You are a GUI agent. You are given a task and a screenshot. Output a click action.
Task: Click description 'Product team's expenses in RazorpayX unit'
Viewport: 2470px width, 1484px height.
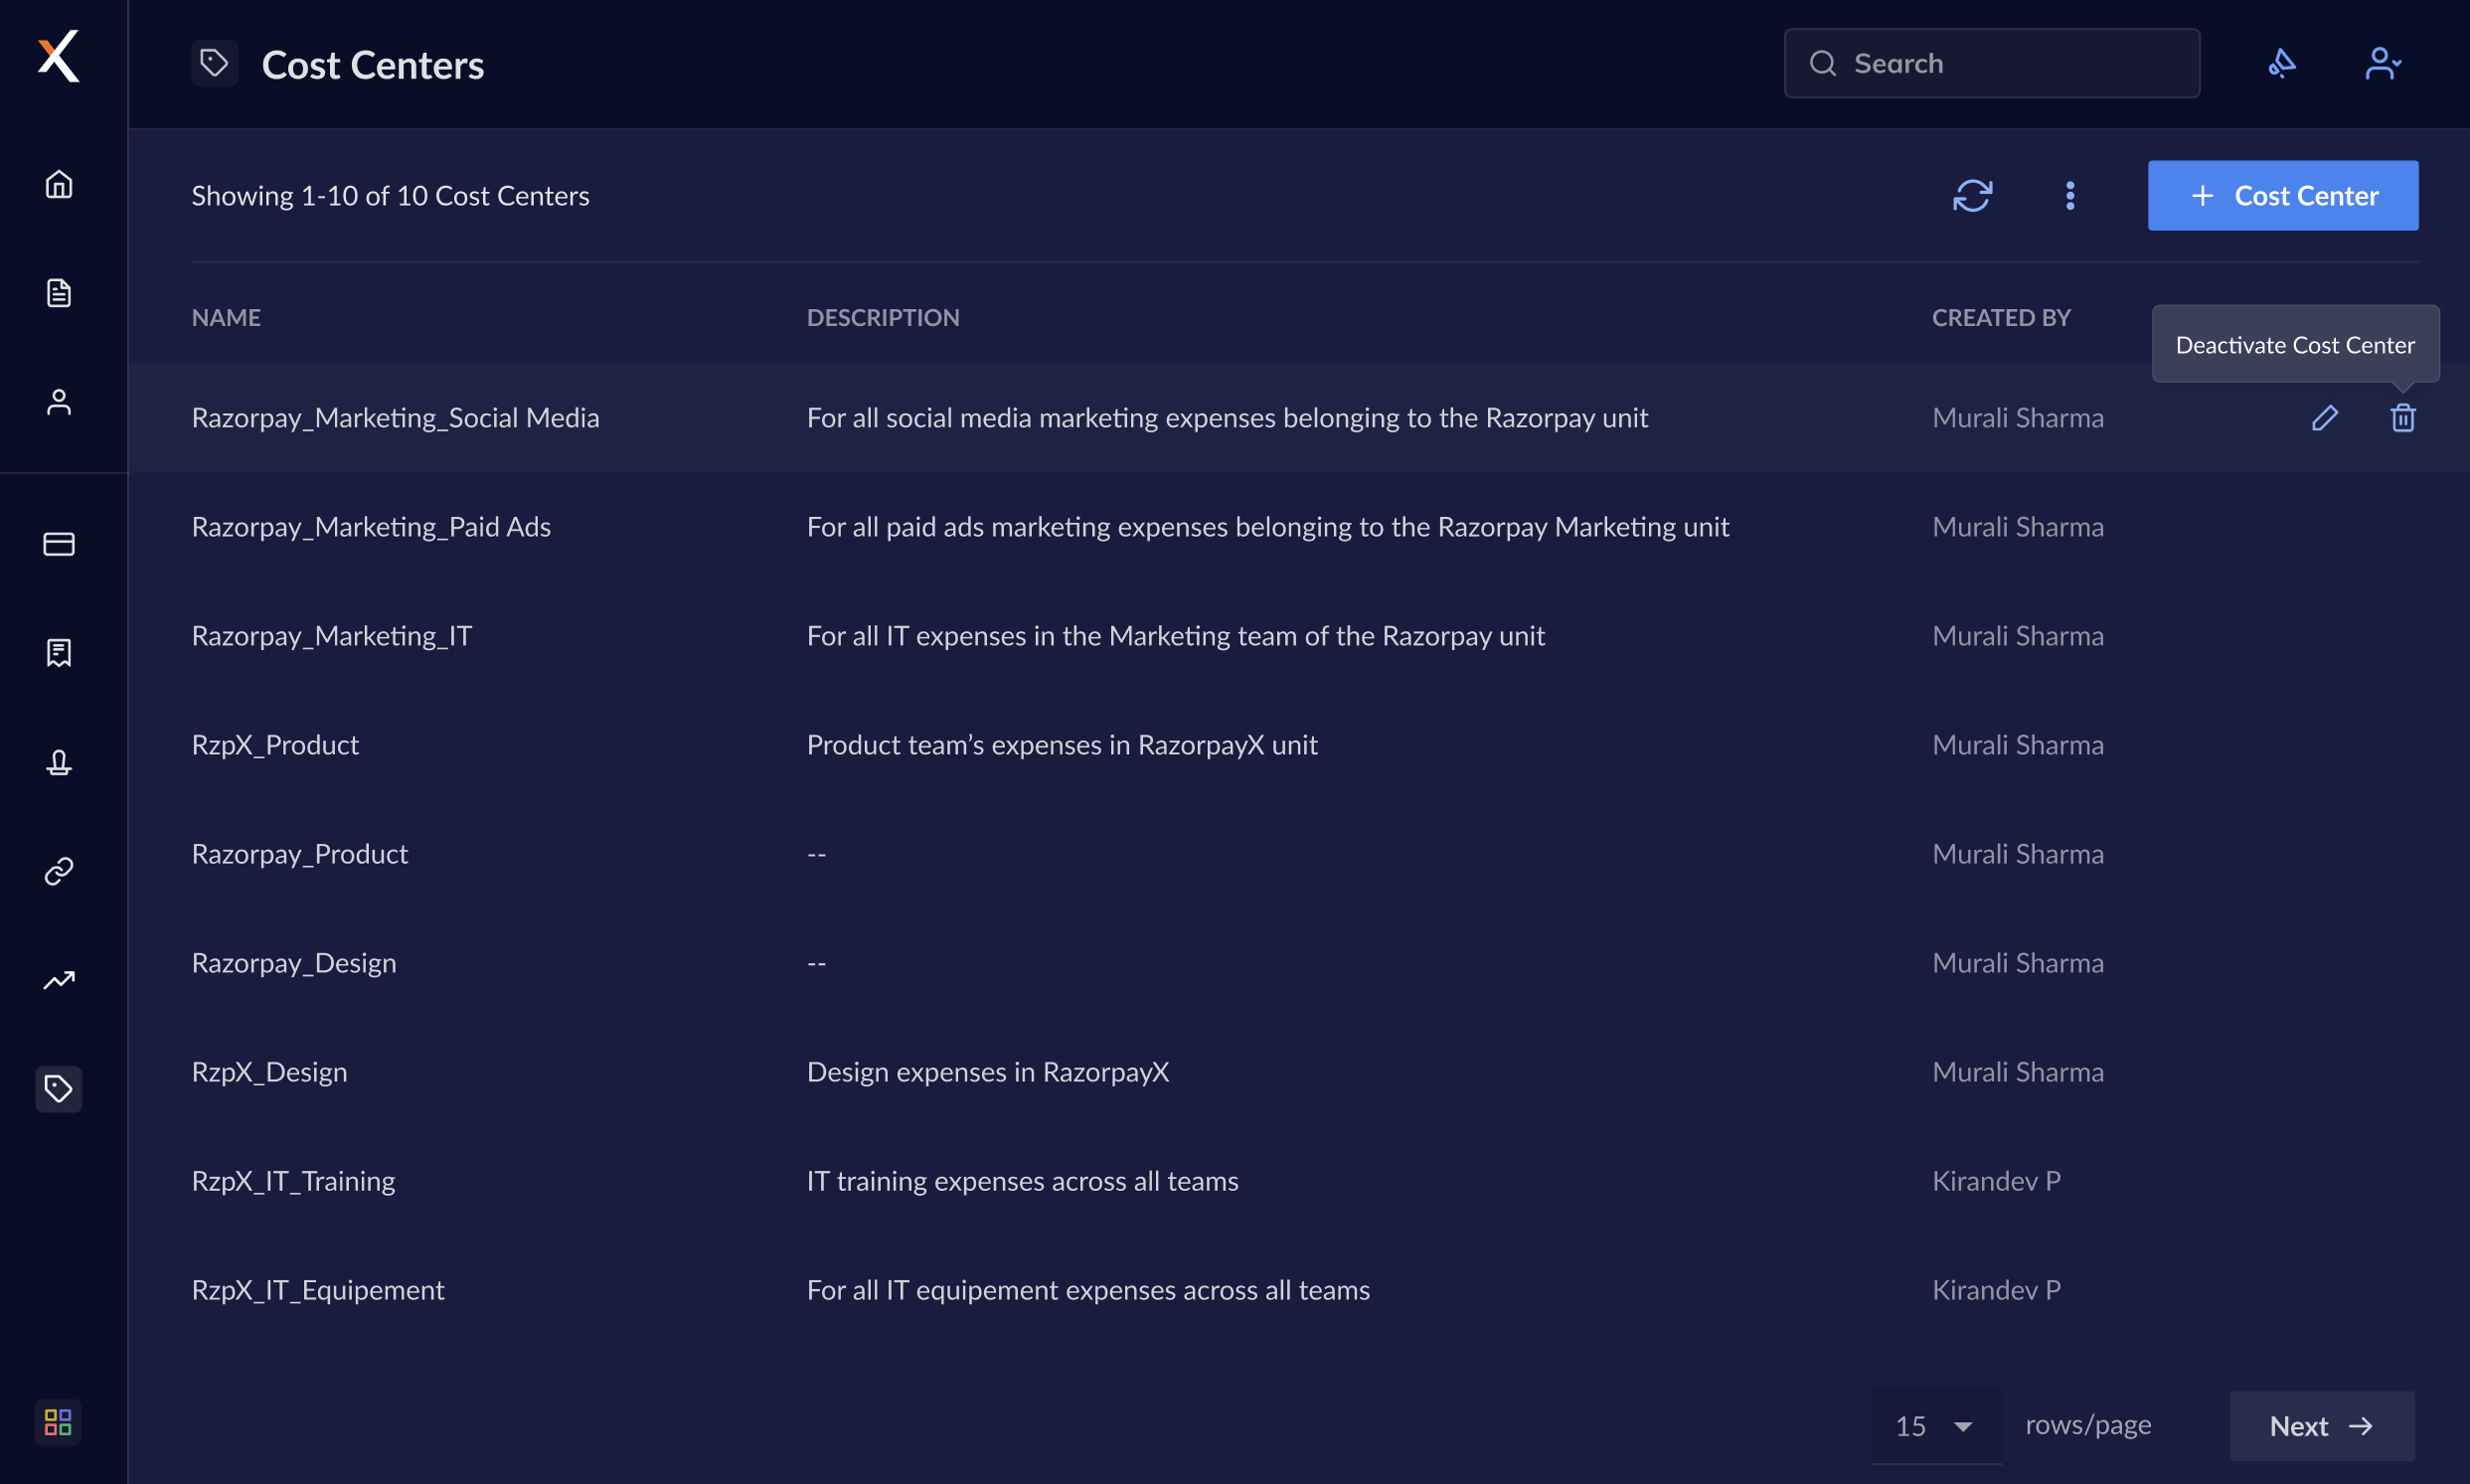(1062, 745)
